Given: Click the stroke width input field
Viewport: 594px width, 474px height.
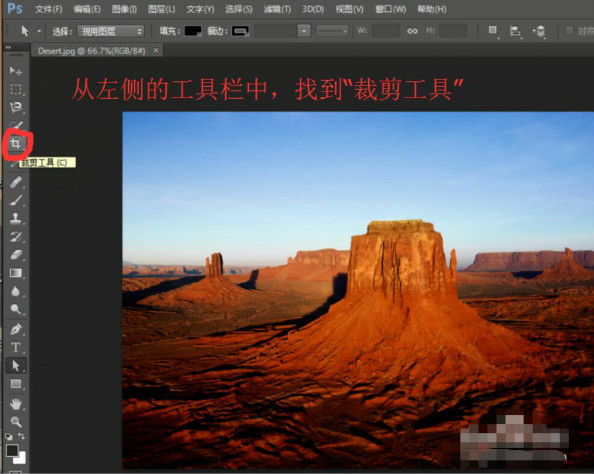Looking at the screenshot, I should pyautogui.click(x=275, y=31).
